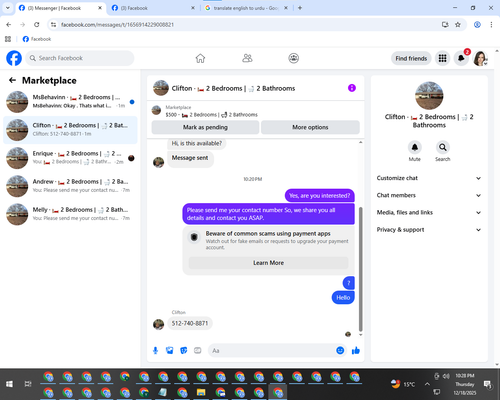Expand the Customize chat section

pyautogui.click(x=429, y=178)
